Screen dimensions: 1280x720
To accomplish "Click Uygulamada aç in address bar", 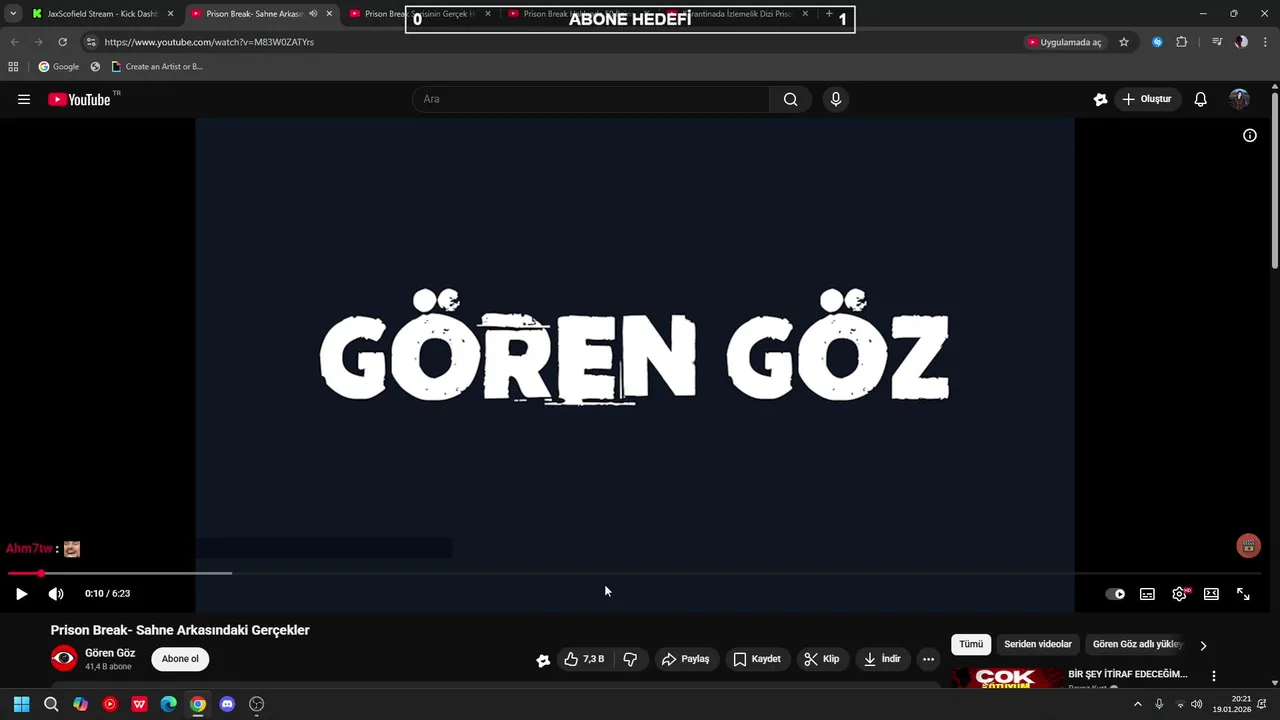I will [x=1064, y=42].
